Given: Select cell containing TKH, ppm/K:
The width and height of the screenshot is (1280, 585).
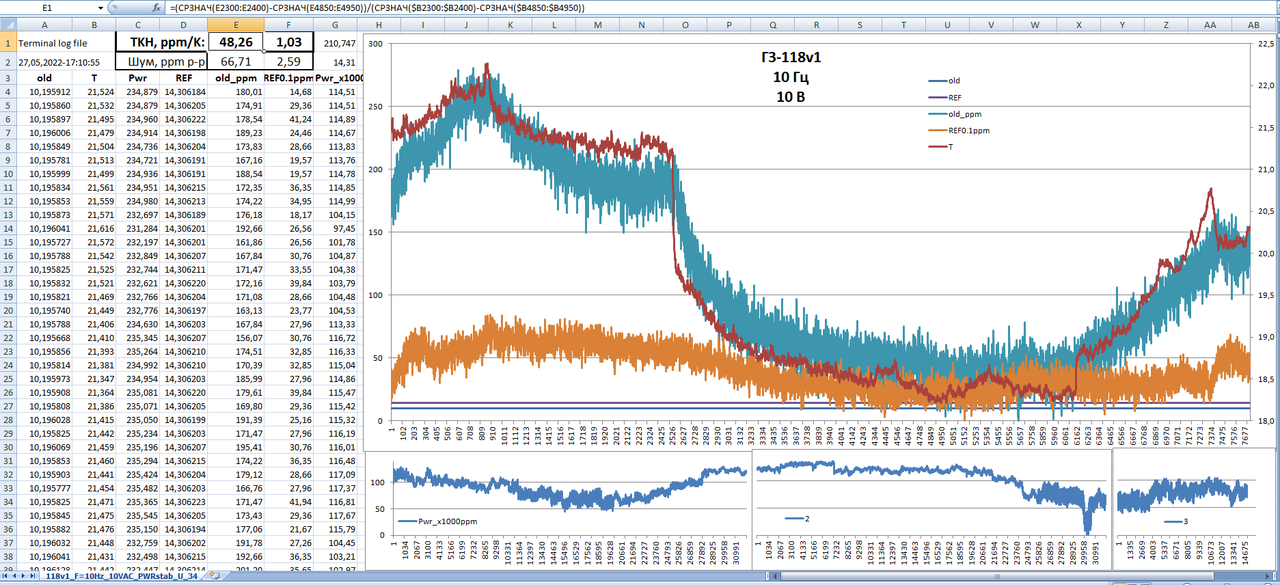Looking at the screenshot, I should tap(165, 43).
